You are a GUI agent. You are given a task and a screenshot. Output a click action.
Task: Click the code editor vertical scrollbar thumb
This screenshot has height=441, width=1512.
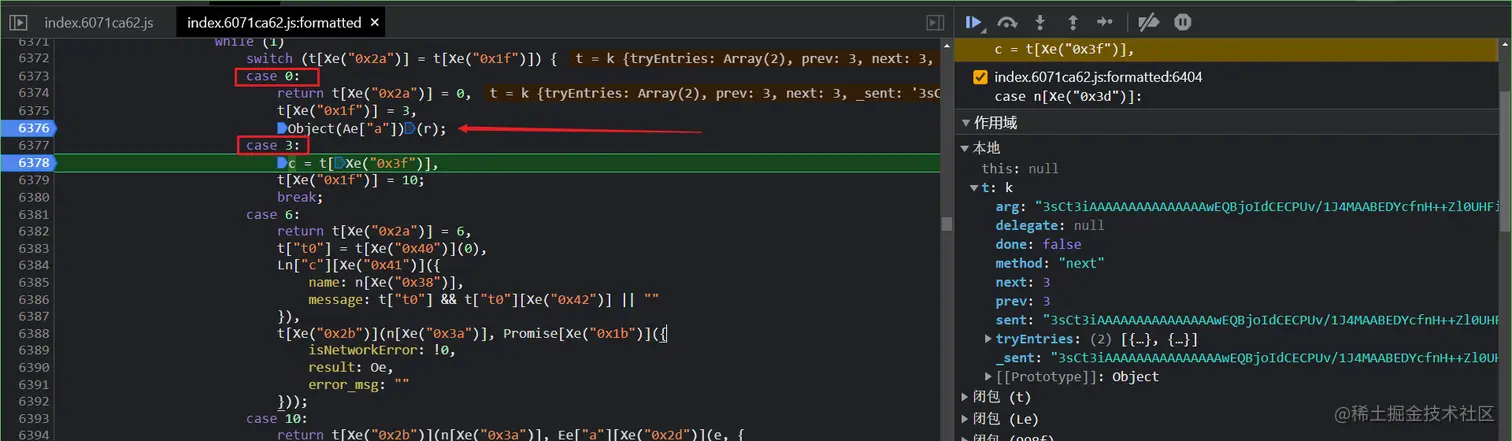[x=947, y=224]
